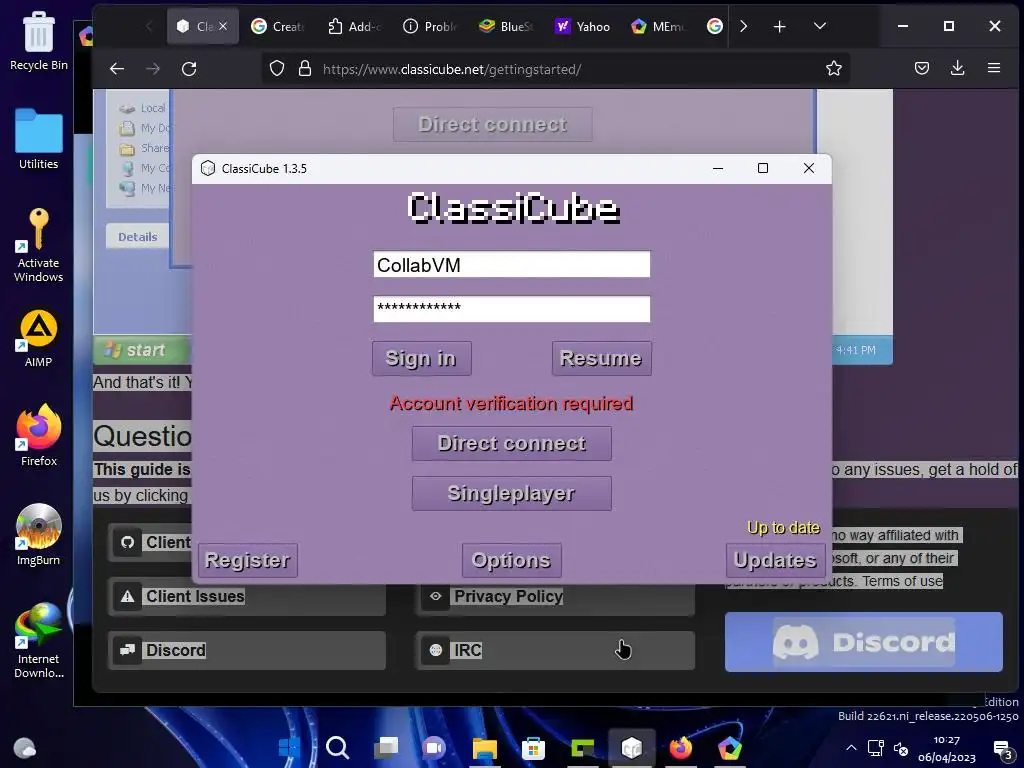Open weather widget on taskbar
This screenshot has height=768, width=1024.
tap(25, 747)
